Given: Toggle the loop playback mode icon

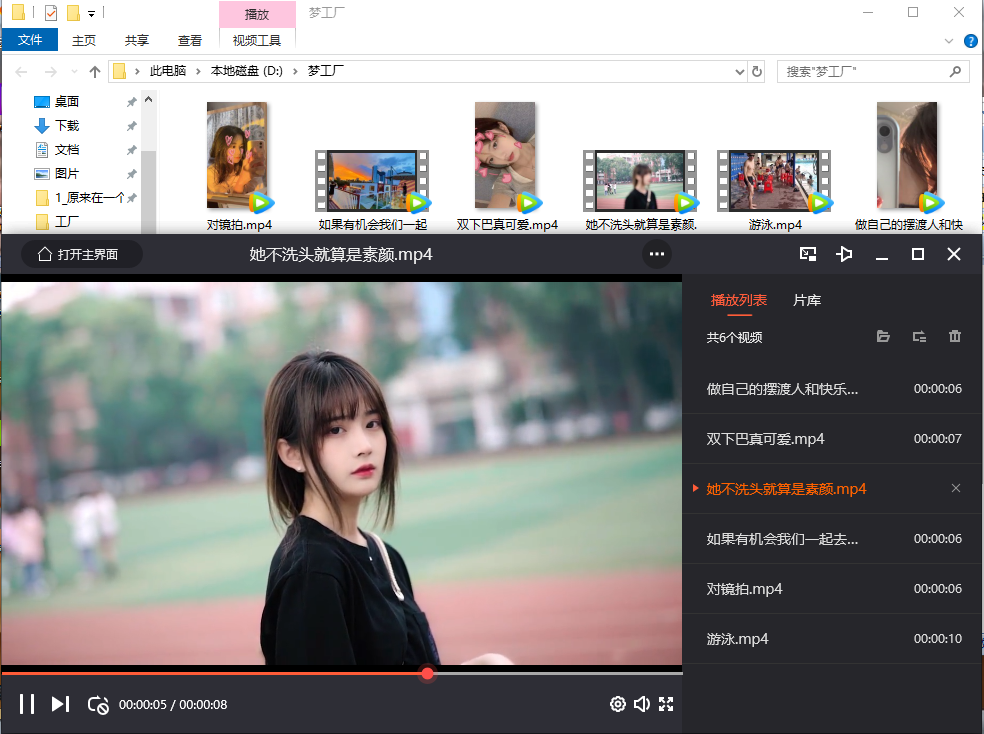Looking at the screenshot, I should pyautogui.click(x=98, y=705).
